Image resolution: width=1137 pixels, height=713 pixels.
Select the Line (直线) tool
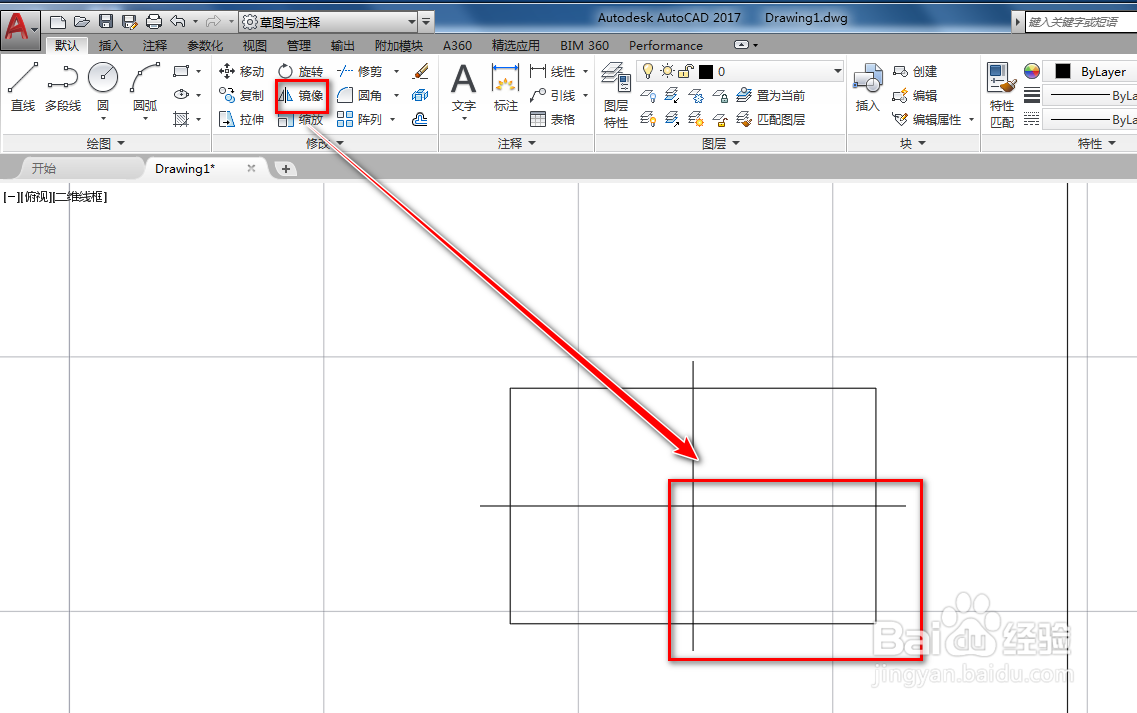[x=22, y=87]
